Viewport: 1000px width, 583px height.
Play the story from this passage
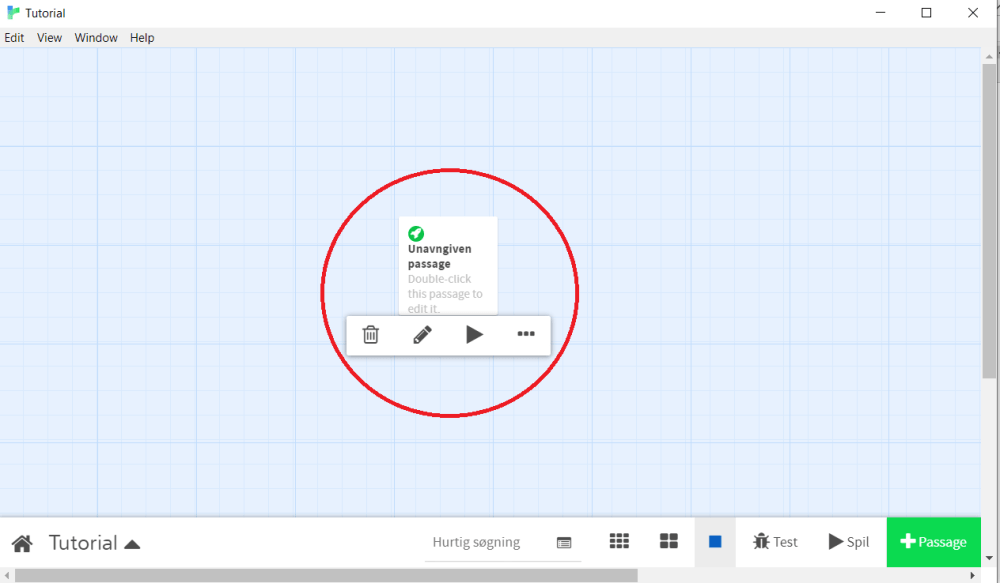[x=474, y=335]
